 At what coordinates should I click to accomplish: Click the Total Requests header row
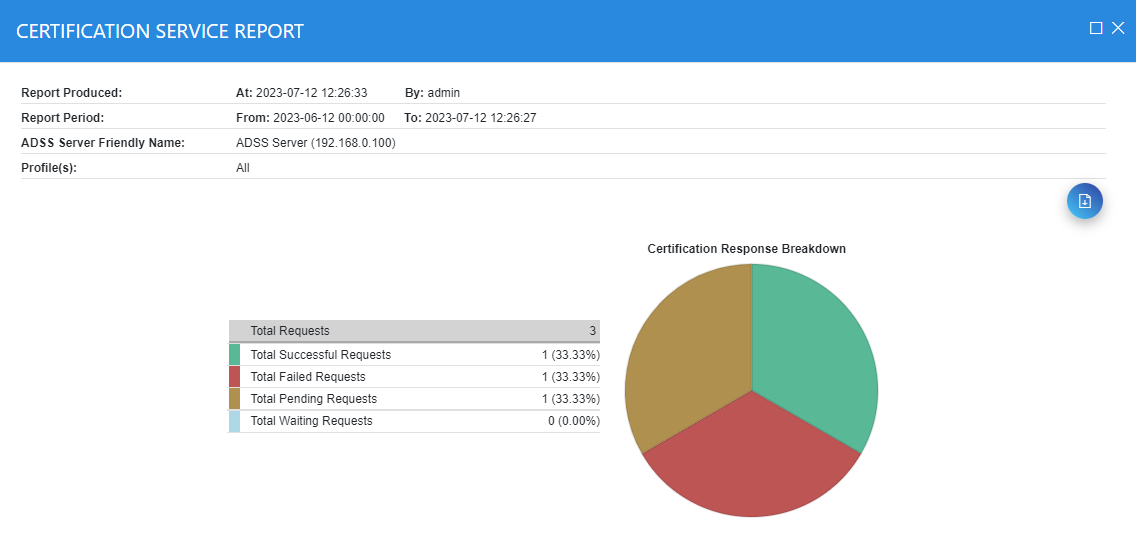click(414, 331)
